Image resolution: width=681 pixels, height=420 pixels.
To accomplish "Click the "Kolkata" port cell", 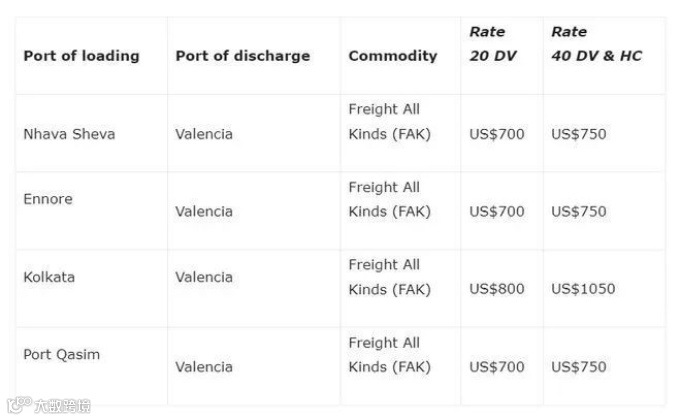I will pyautogui.click(x=49, y=277).
